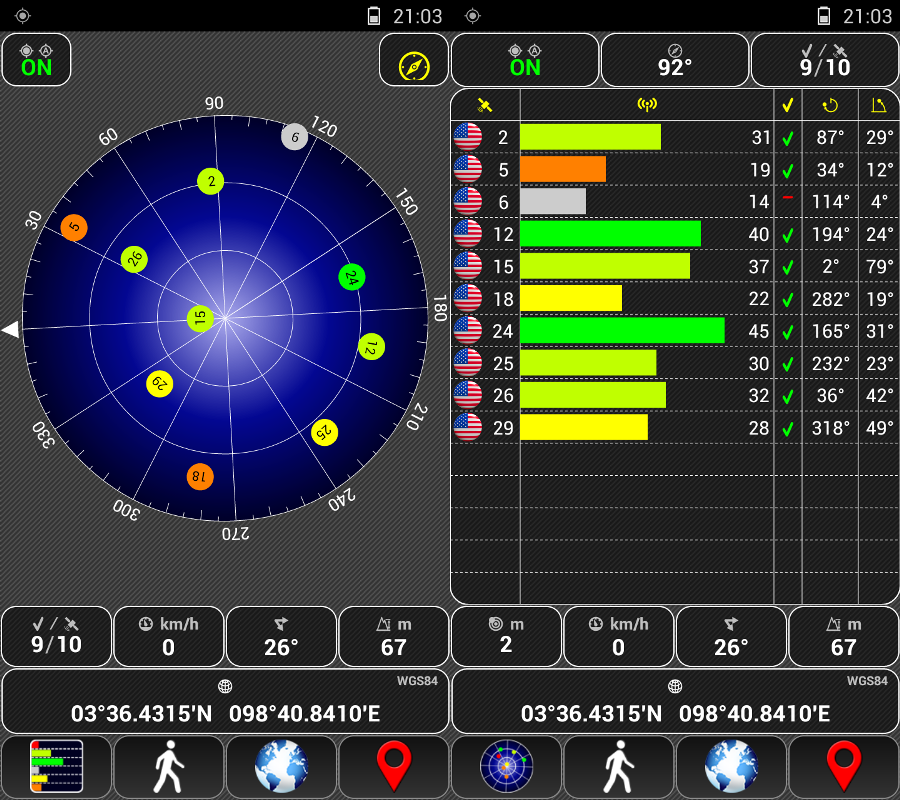
Task: Click the satellite ID column header icon
Action: (x=485, y=105)
